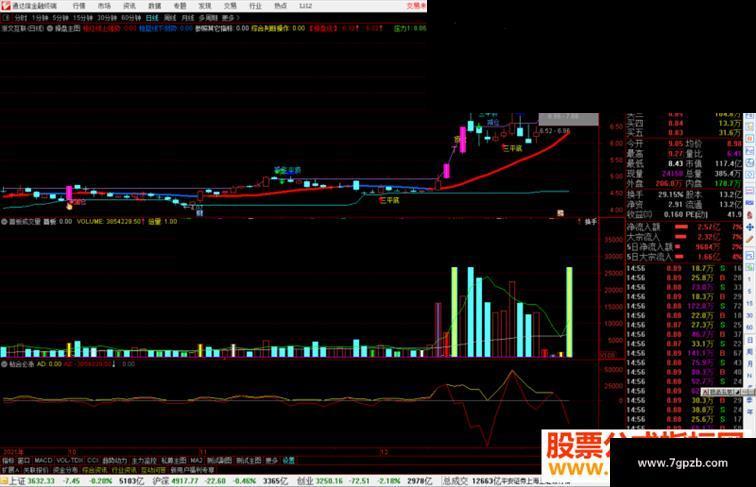Select the pencil drawing tool in sidebar
Screen dimensions: 756x487
point(750,239)
